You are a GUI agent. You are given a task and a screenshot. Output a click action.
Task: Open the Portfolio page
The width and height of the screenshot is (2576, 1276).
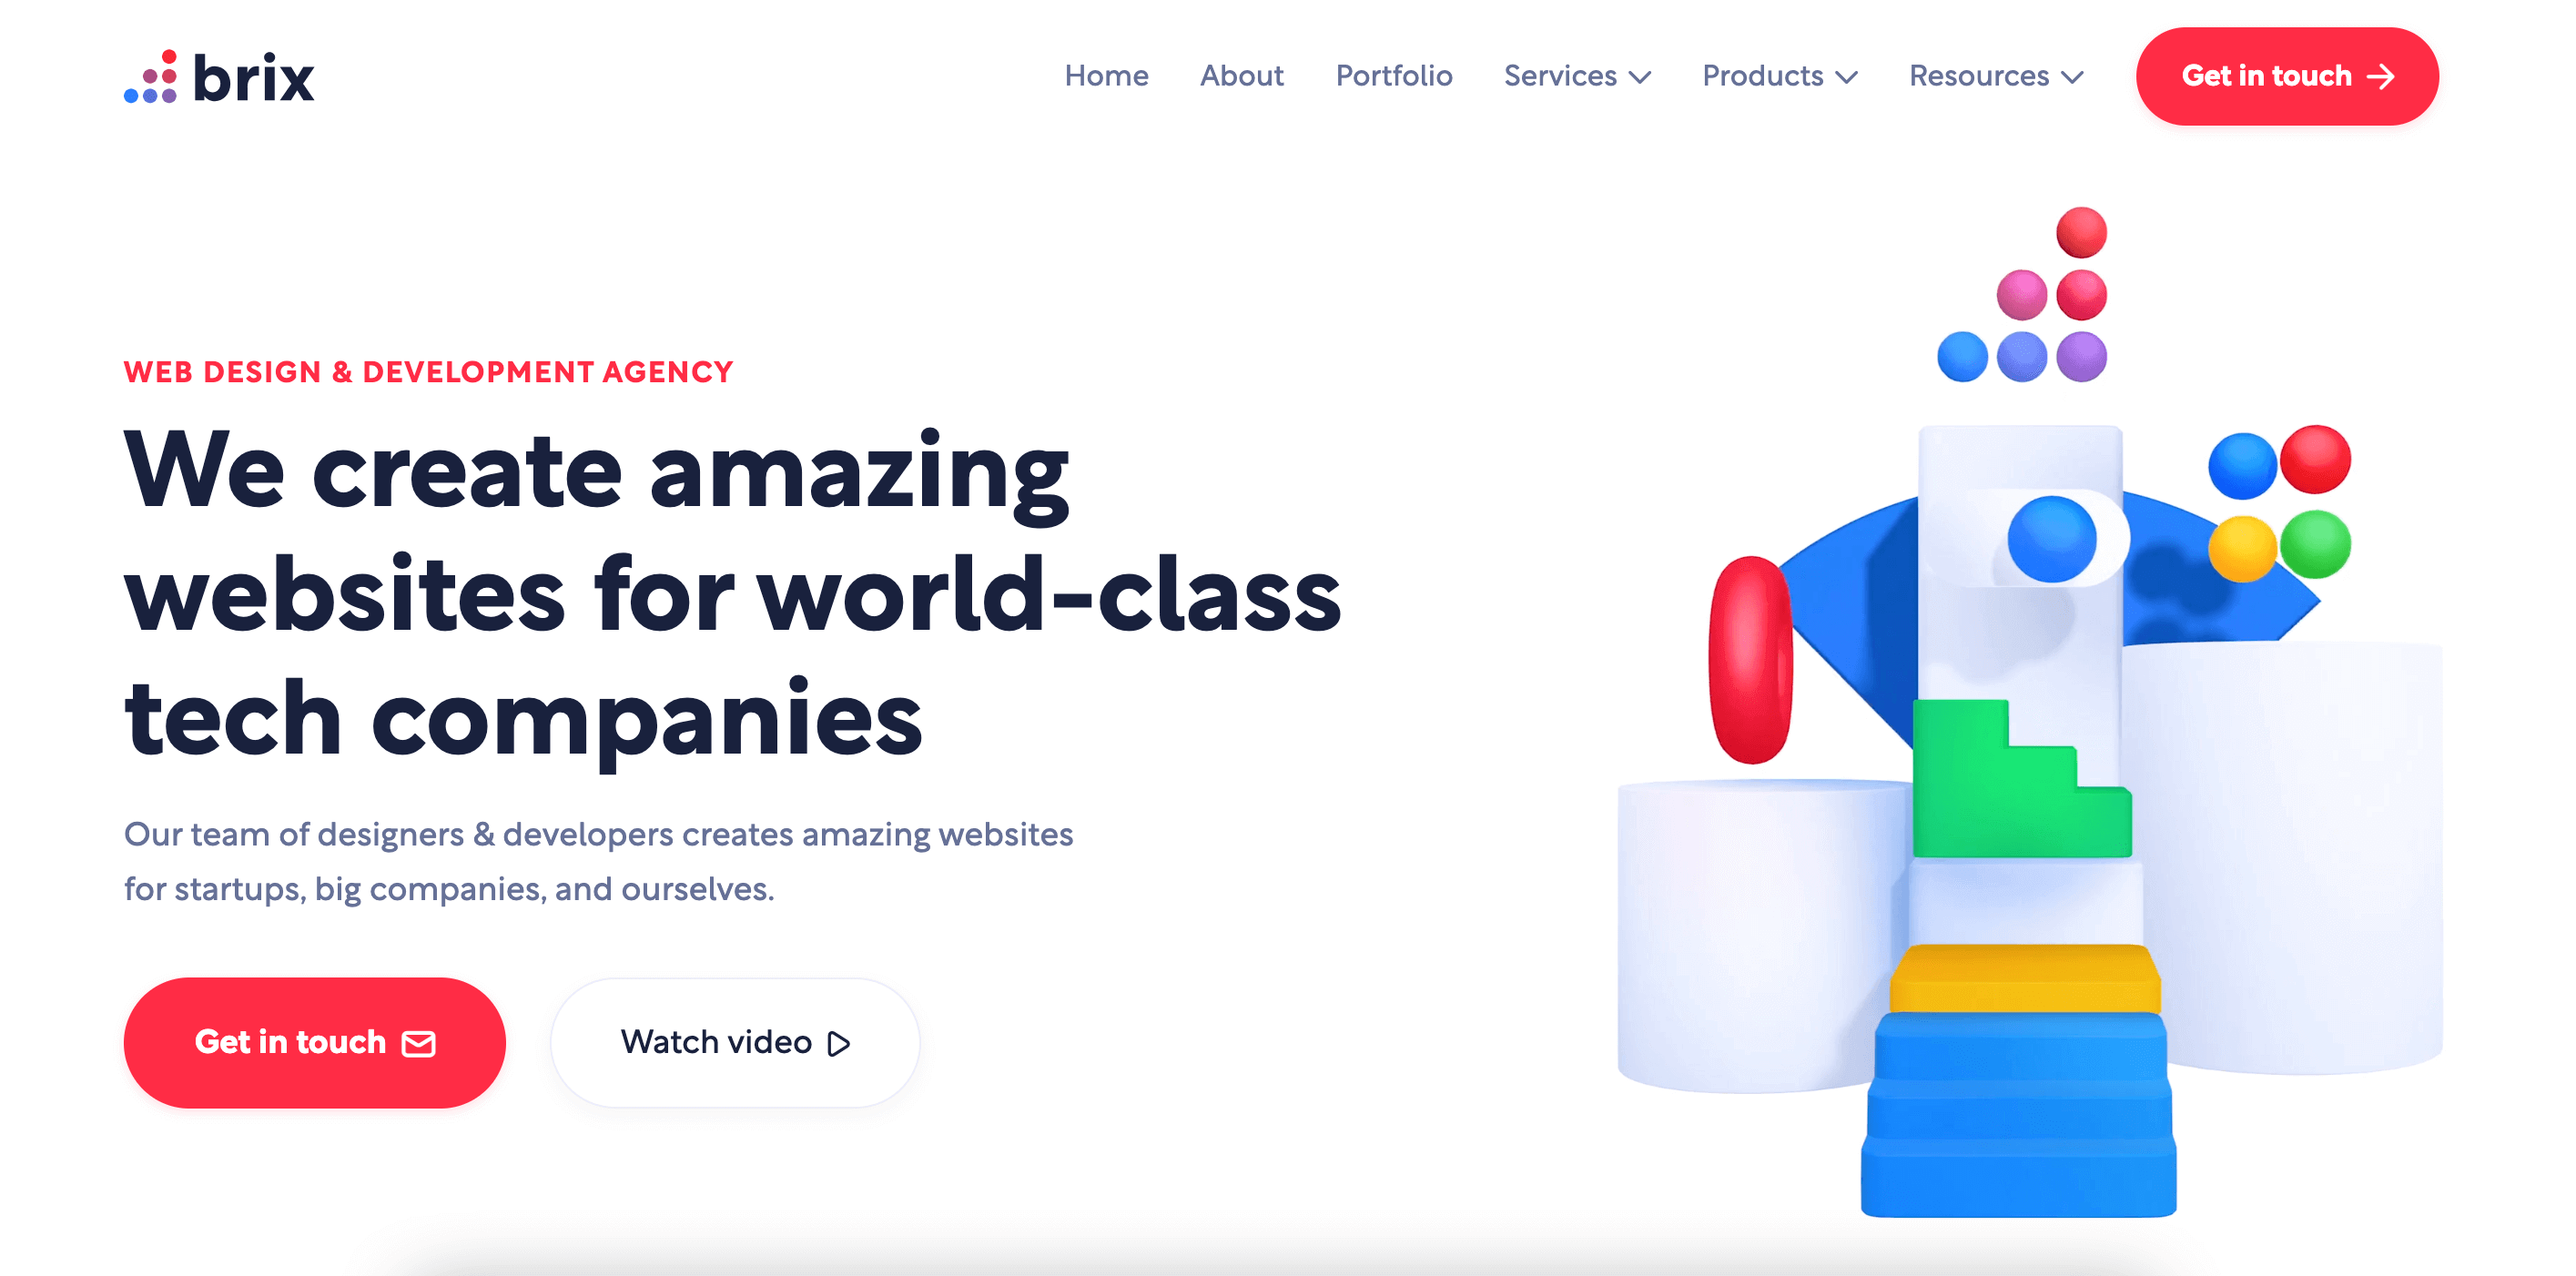click(1392, 74)
